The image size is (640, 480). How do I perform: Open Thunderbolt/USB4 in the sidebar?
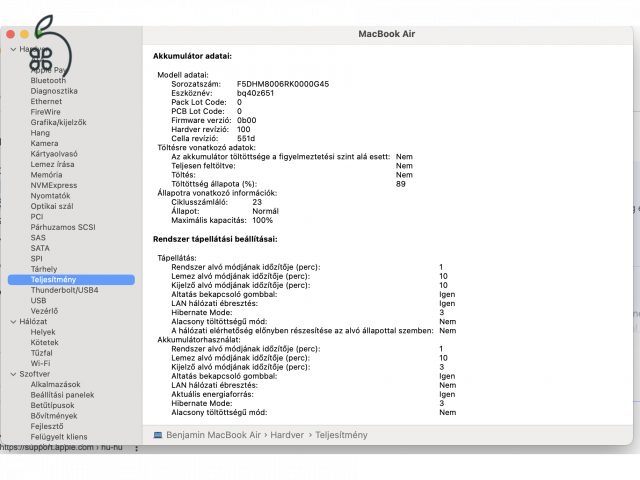coord(64,290)
